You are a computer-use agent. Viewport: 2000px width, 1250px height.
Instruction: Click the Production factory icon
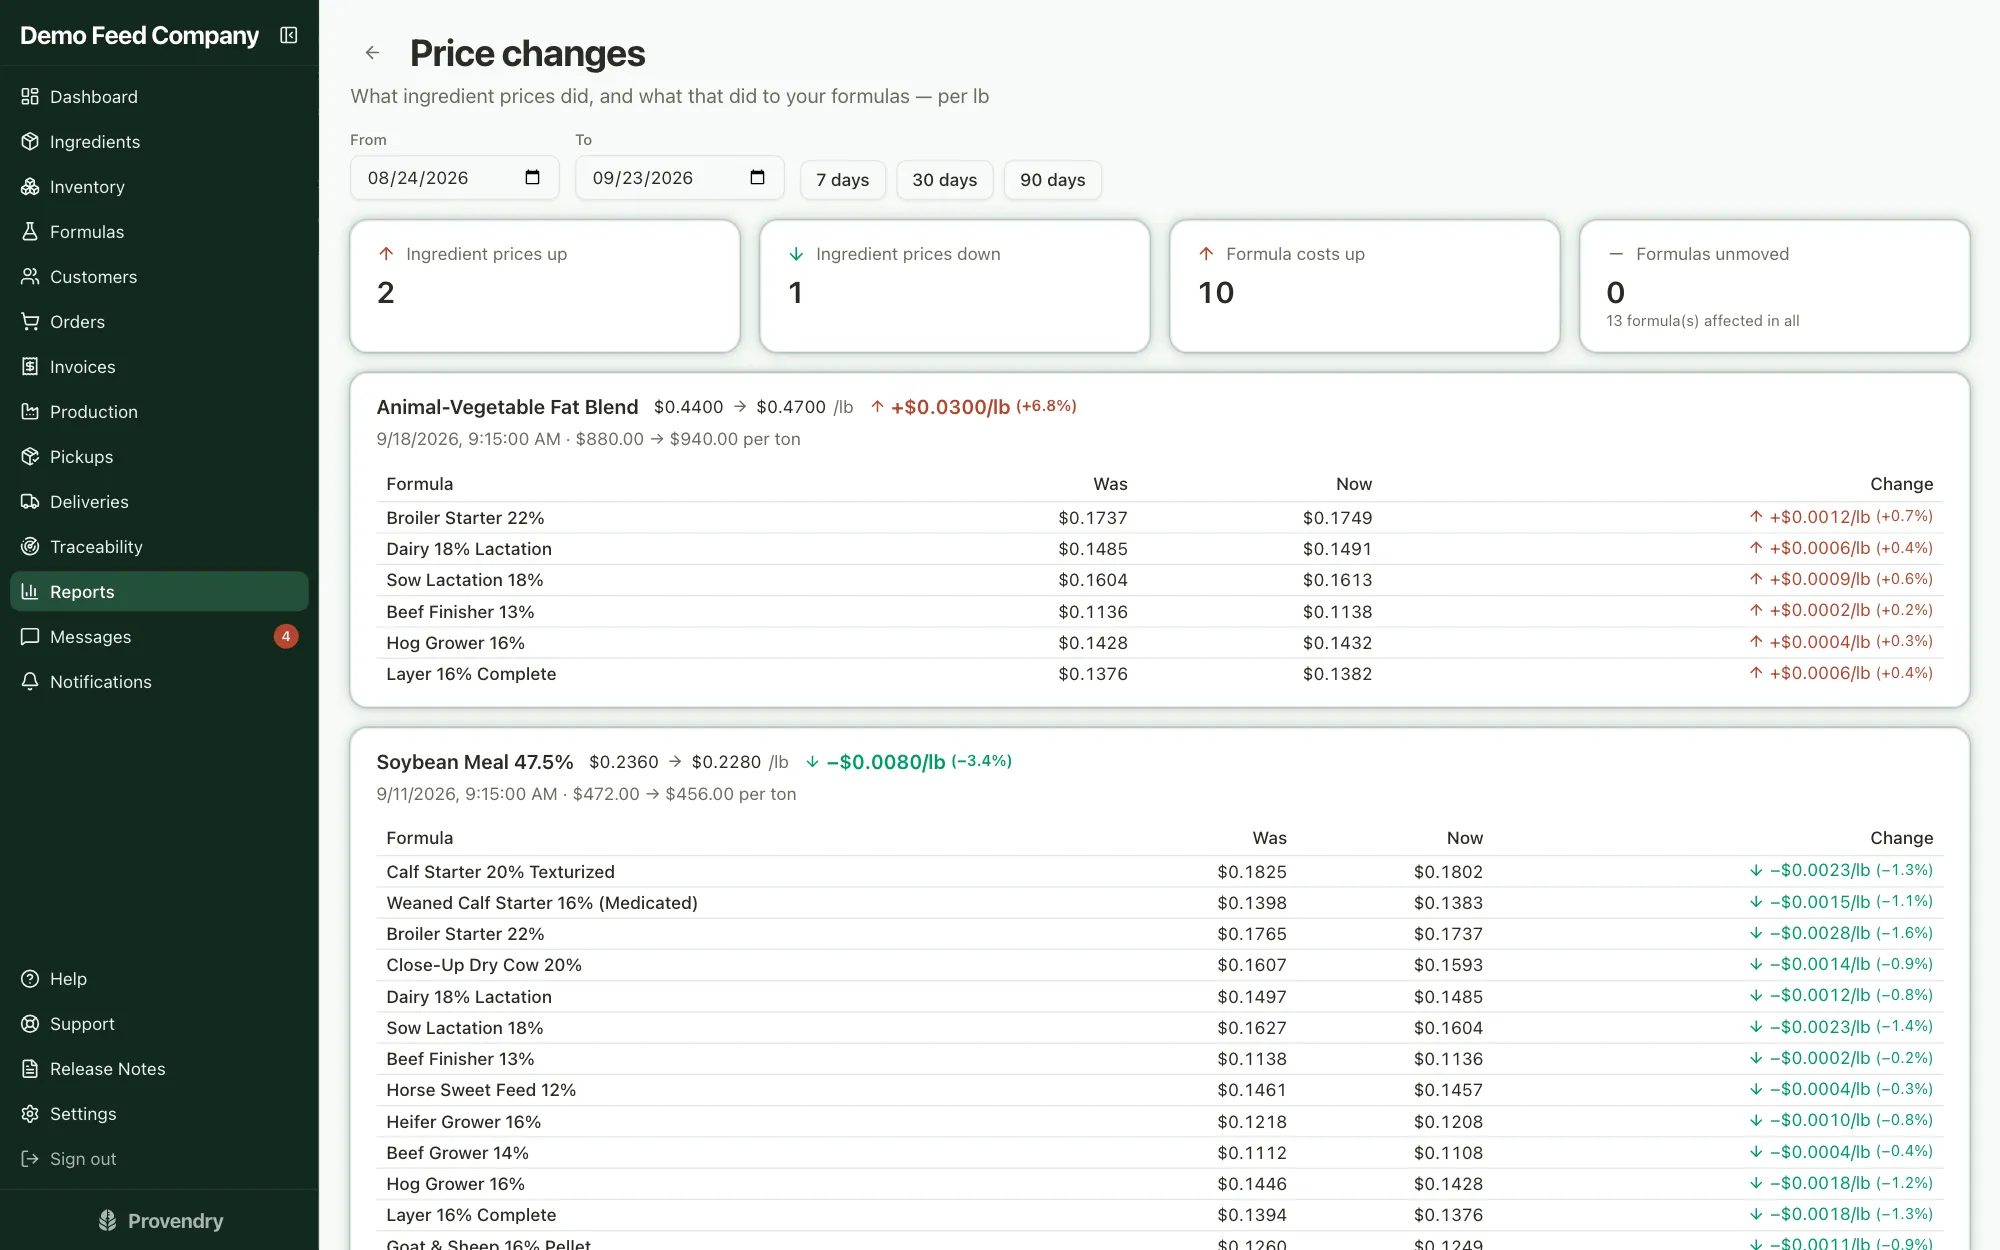coord(30,411)
